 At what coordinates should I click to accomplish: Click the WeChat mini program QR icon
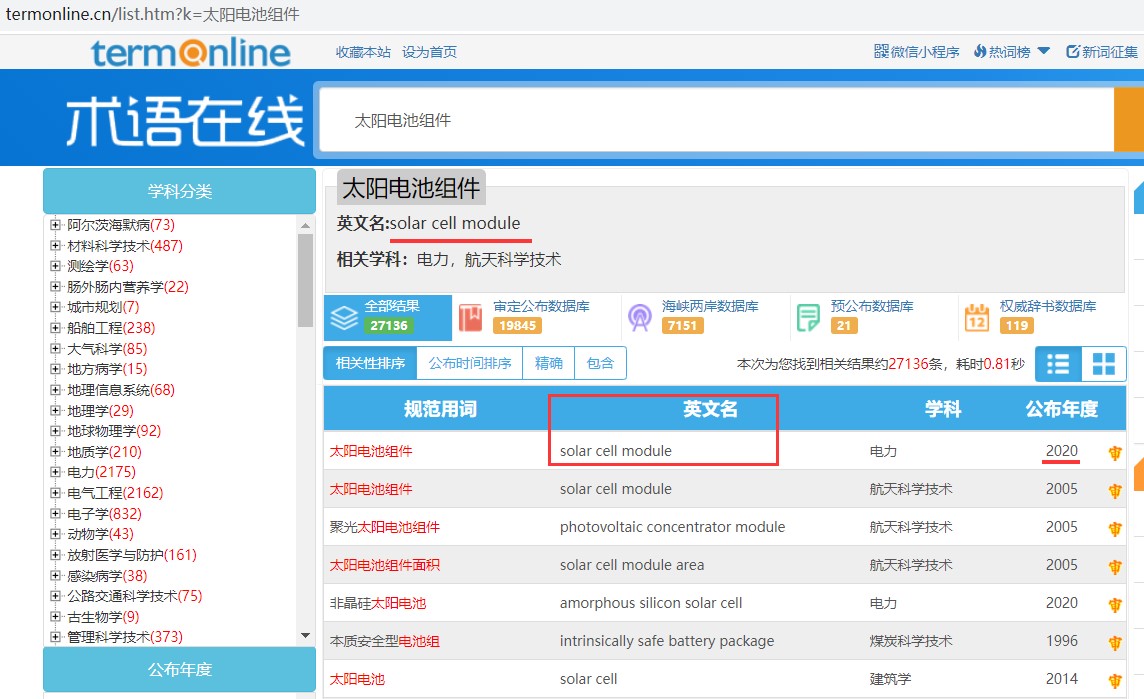pos(881,51)
